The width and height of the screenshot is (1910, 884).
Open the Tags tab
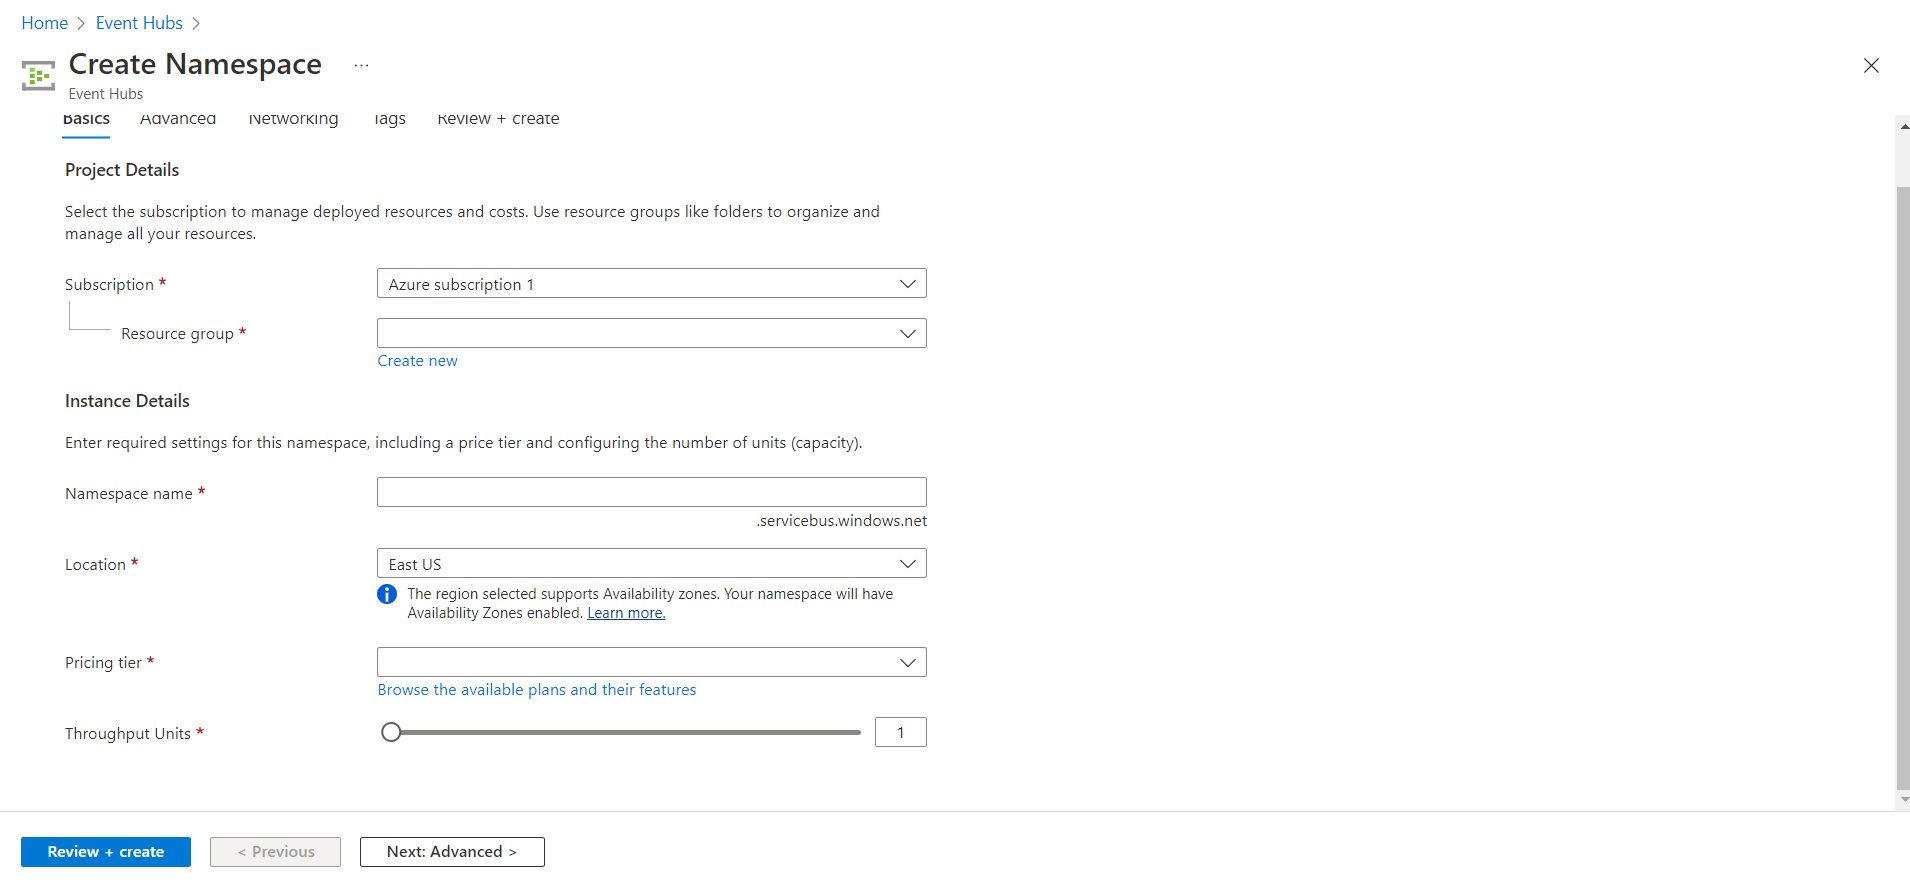[389, 119]
